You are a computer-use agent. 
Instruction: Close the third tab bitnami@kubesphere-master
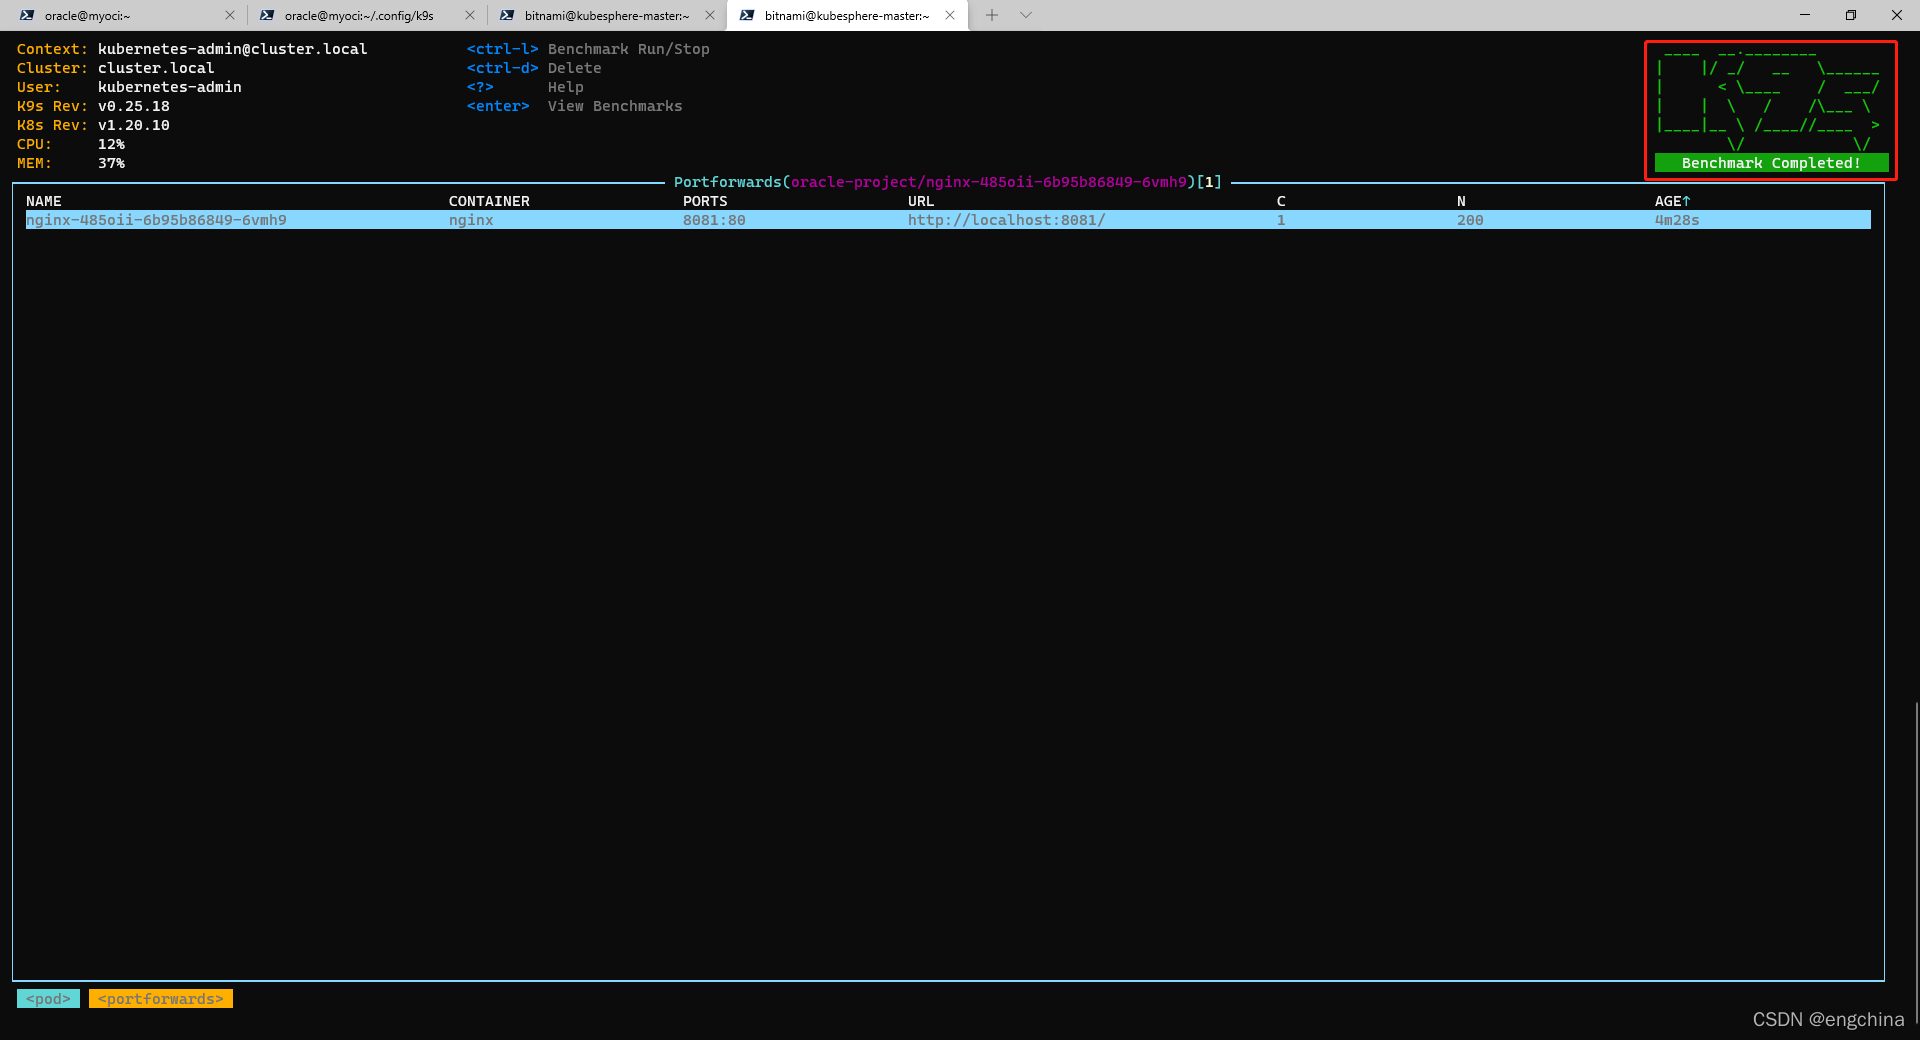tap(710, 15)
